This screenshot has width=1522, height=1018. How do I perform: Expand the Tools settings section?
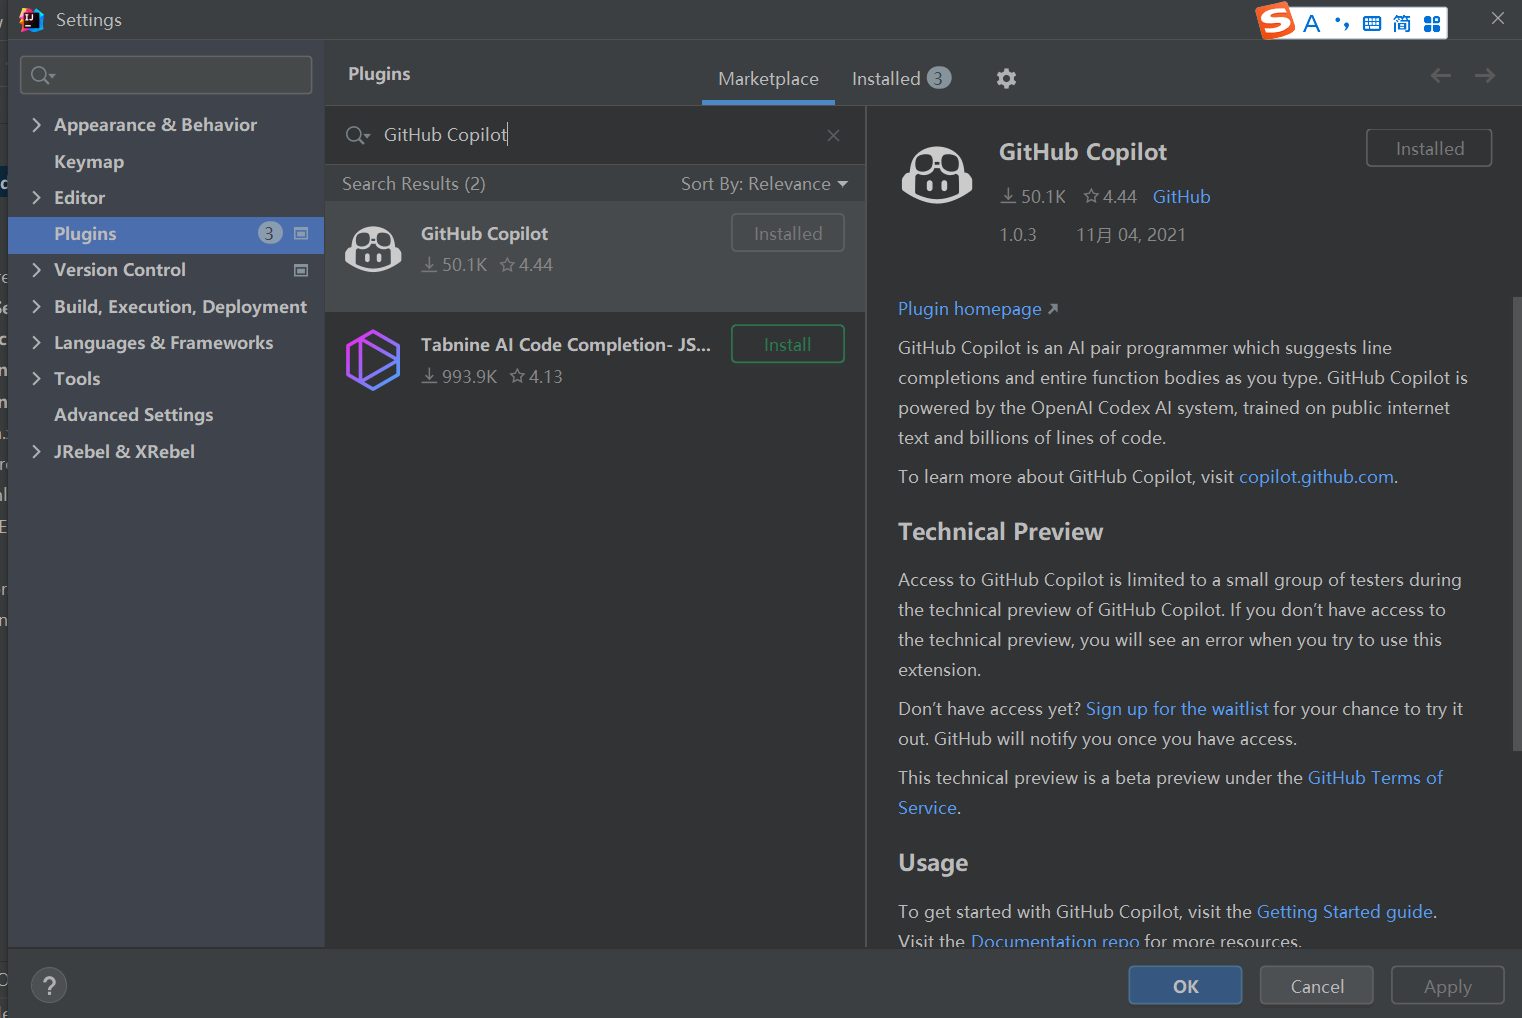pyautogui.click(x=36, y=379)
